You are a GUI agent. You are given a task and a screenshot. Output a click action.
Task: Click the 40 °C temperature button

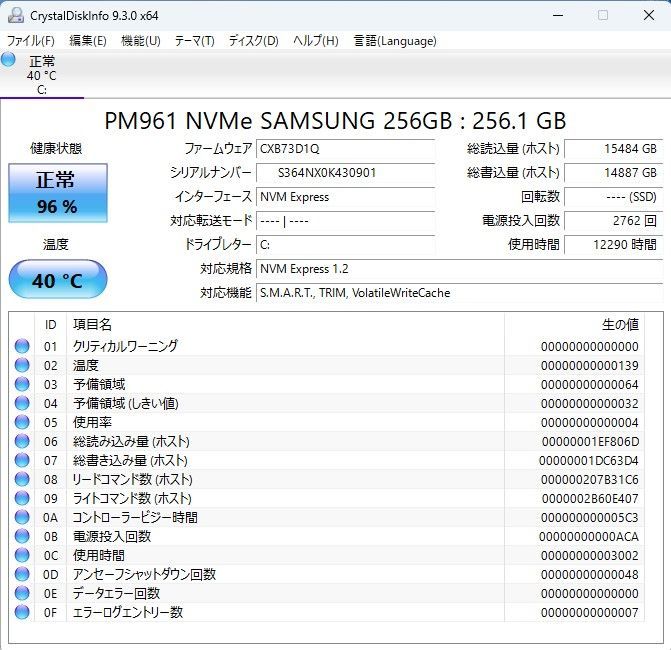tap(58, 280)
